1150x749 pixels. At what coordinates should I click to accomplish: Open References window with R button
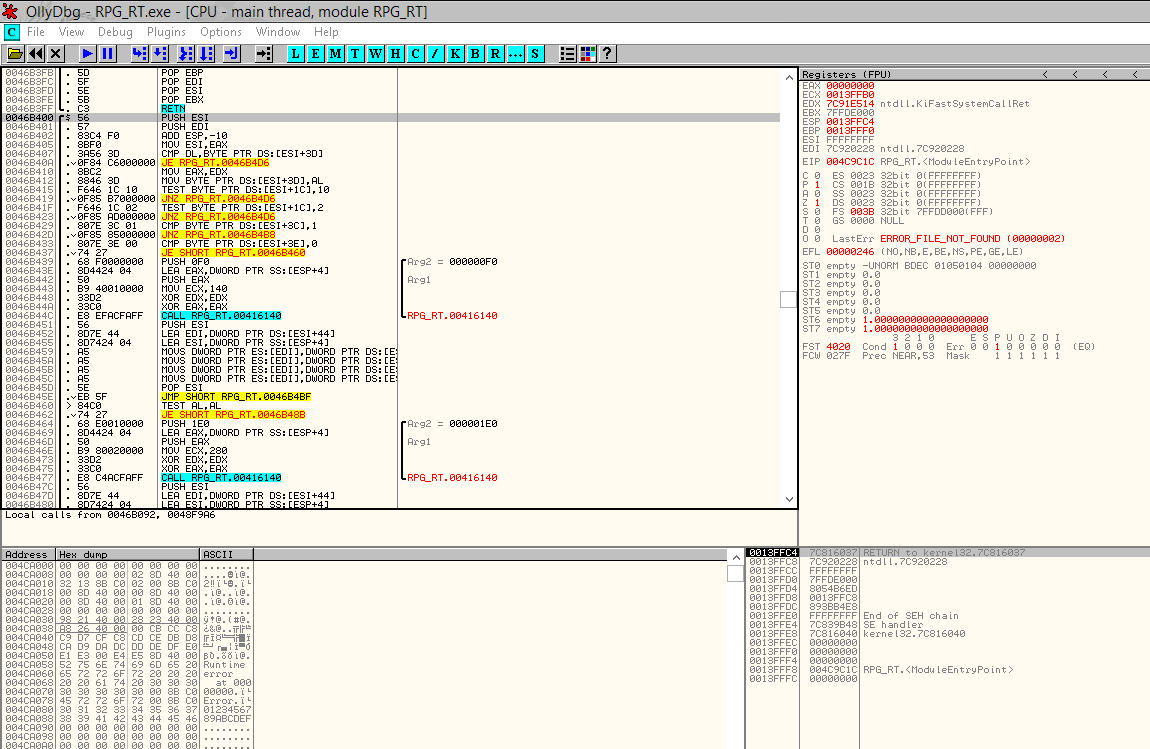coord(496,54)
